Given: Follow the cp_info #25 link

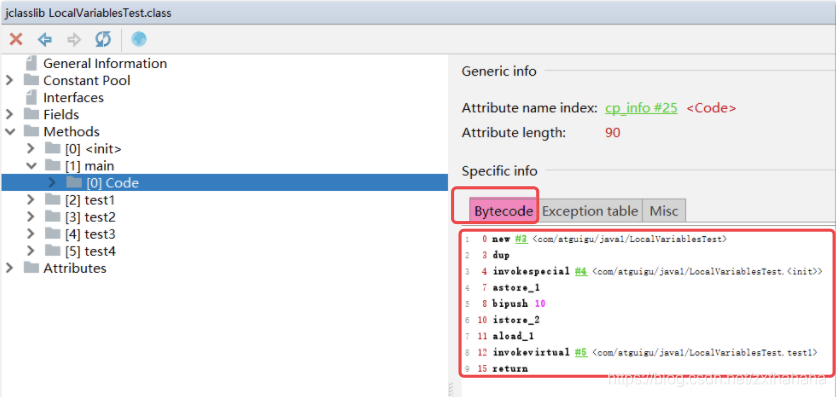Looking at the screenshot, I should 641,108.
